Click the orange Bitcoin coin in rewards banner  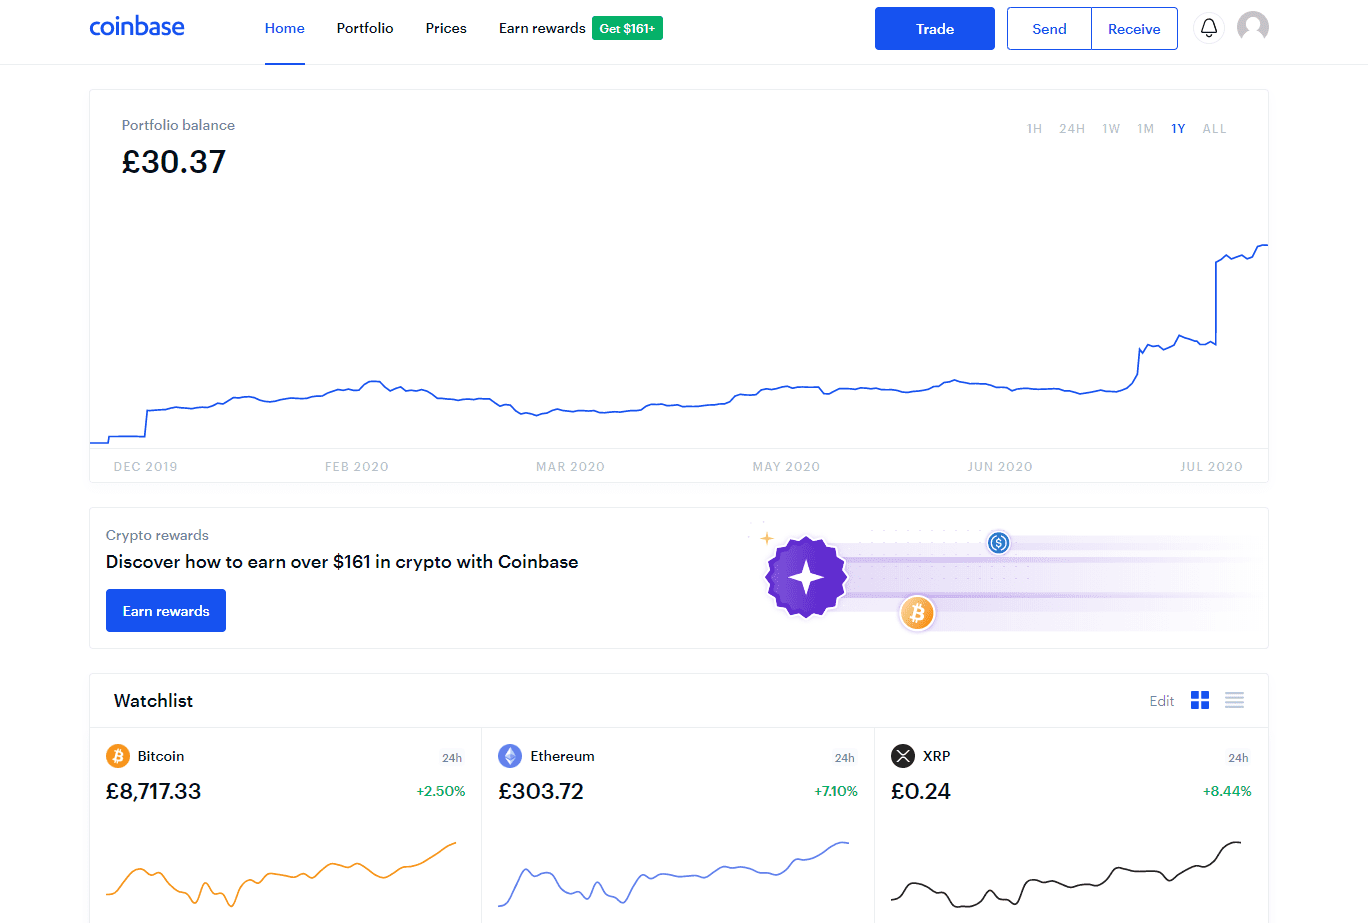pos(917,612)
